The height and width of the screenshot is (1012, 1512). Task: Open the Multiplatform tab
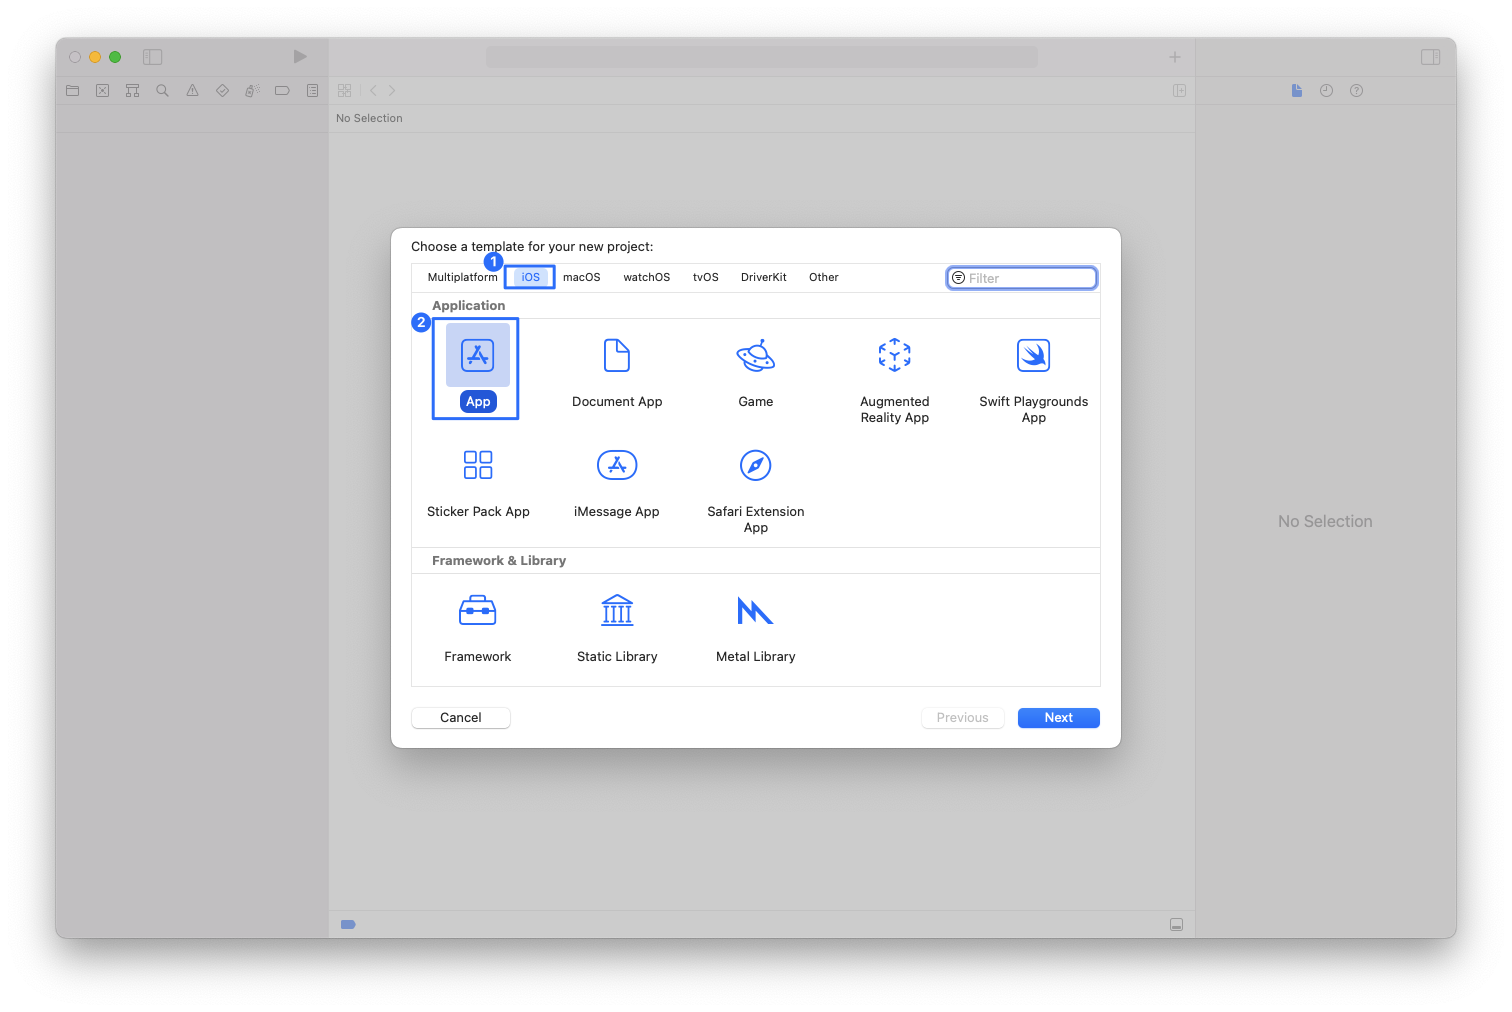click(x=462, y=277)
